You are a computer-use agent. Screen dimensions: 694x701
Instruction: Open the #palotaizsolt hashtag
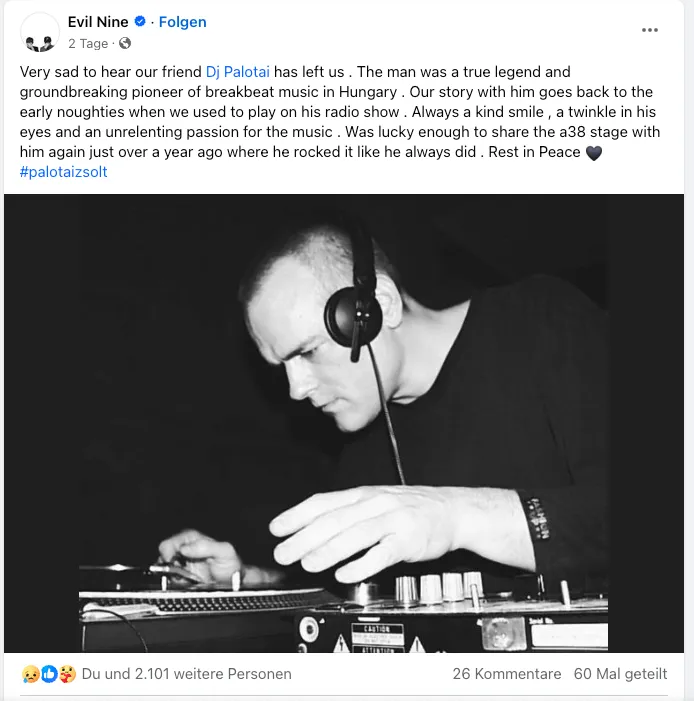click(x=63, y=172)
